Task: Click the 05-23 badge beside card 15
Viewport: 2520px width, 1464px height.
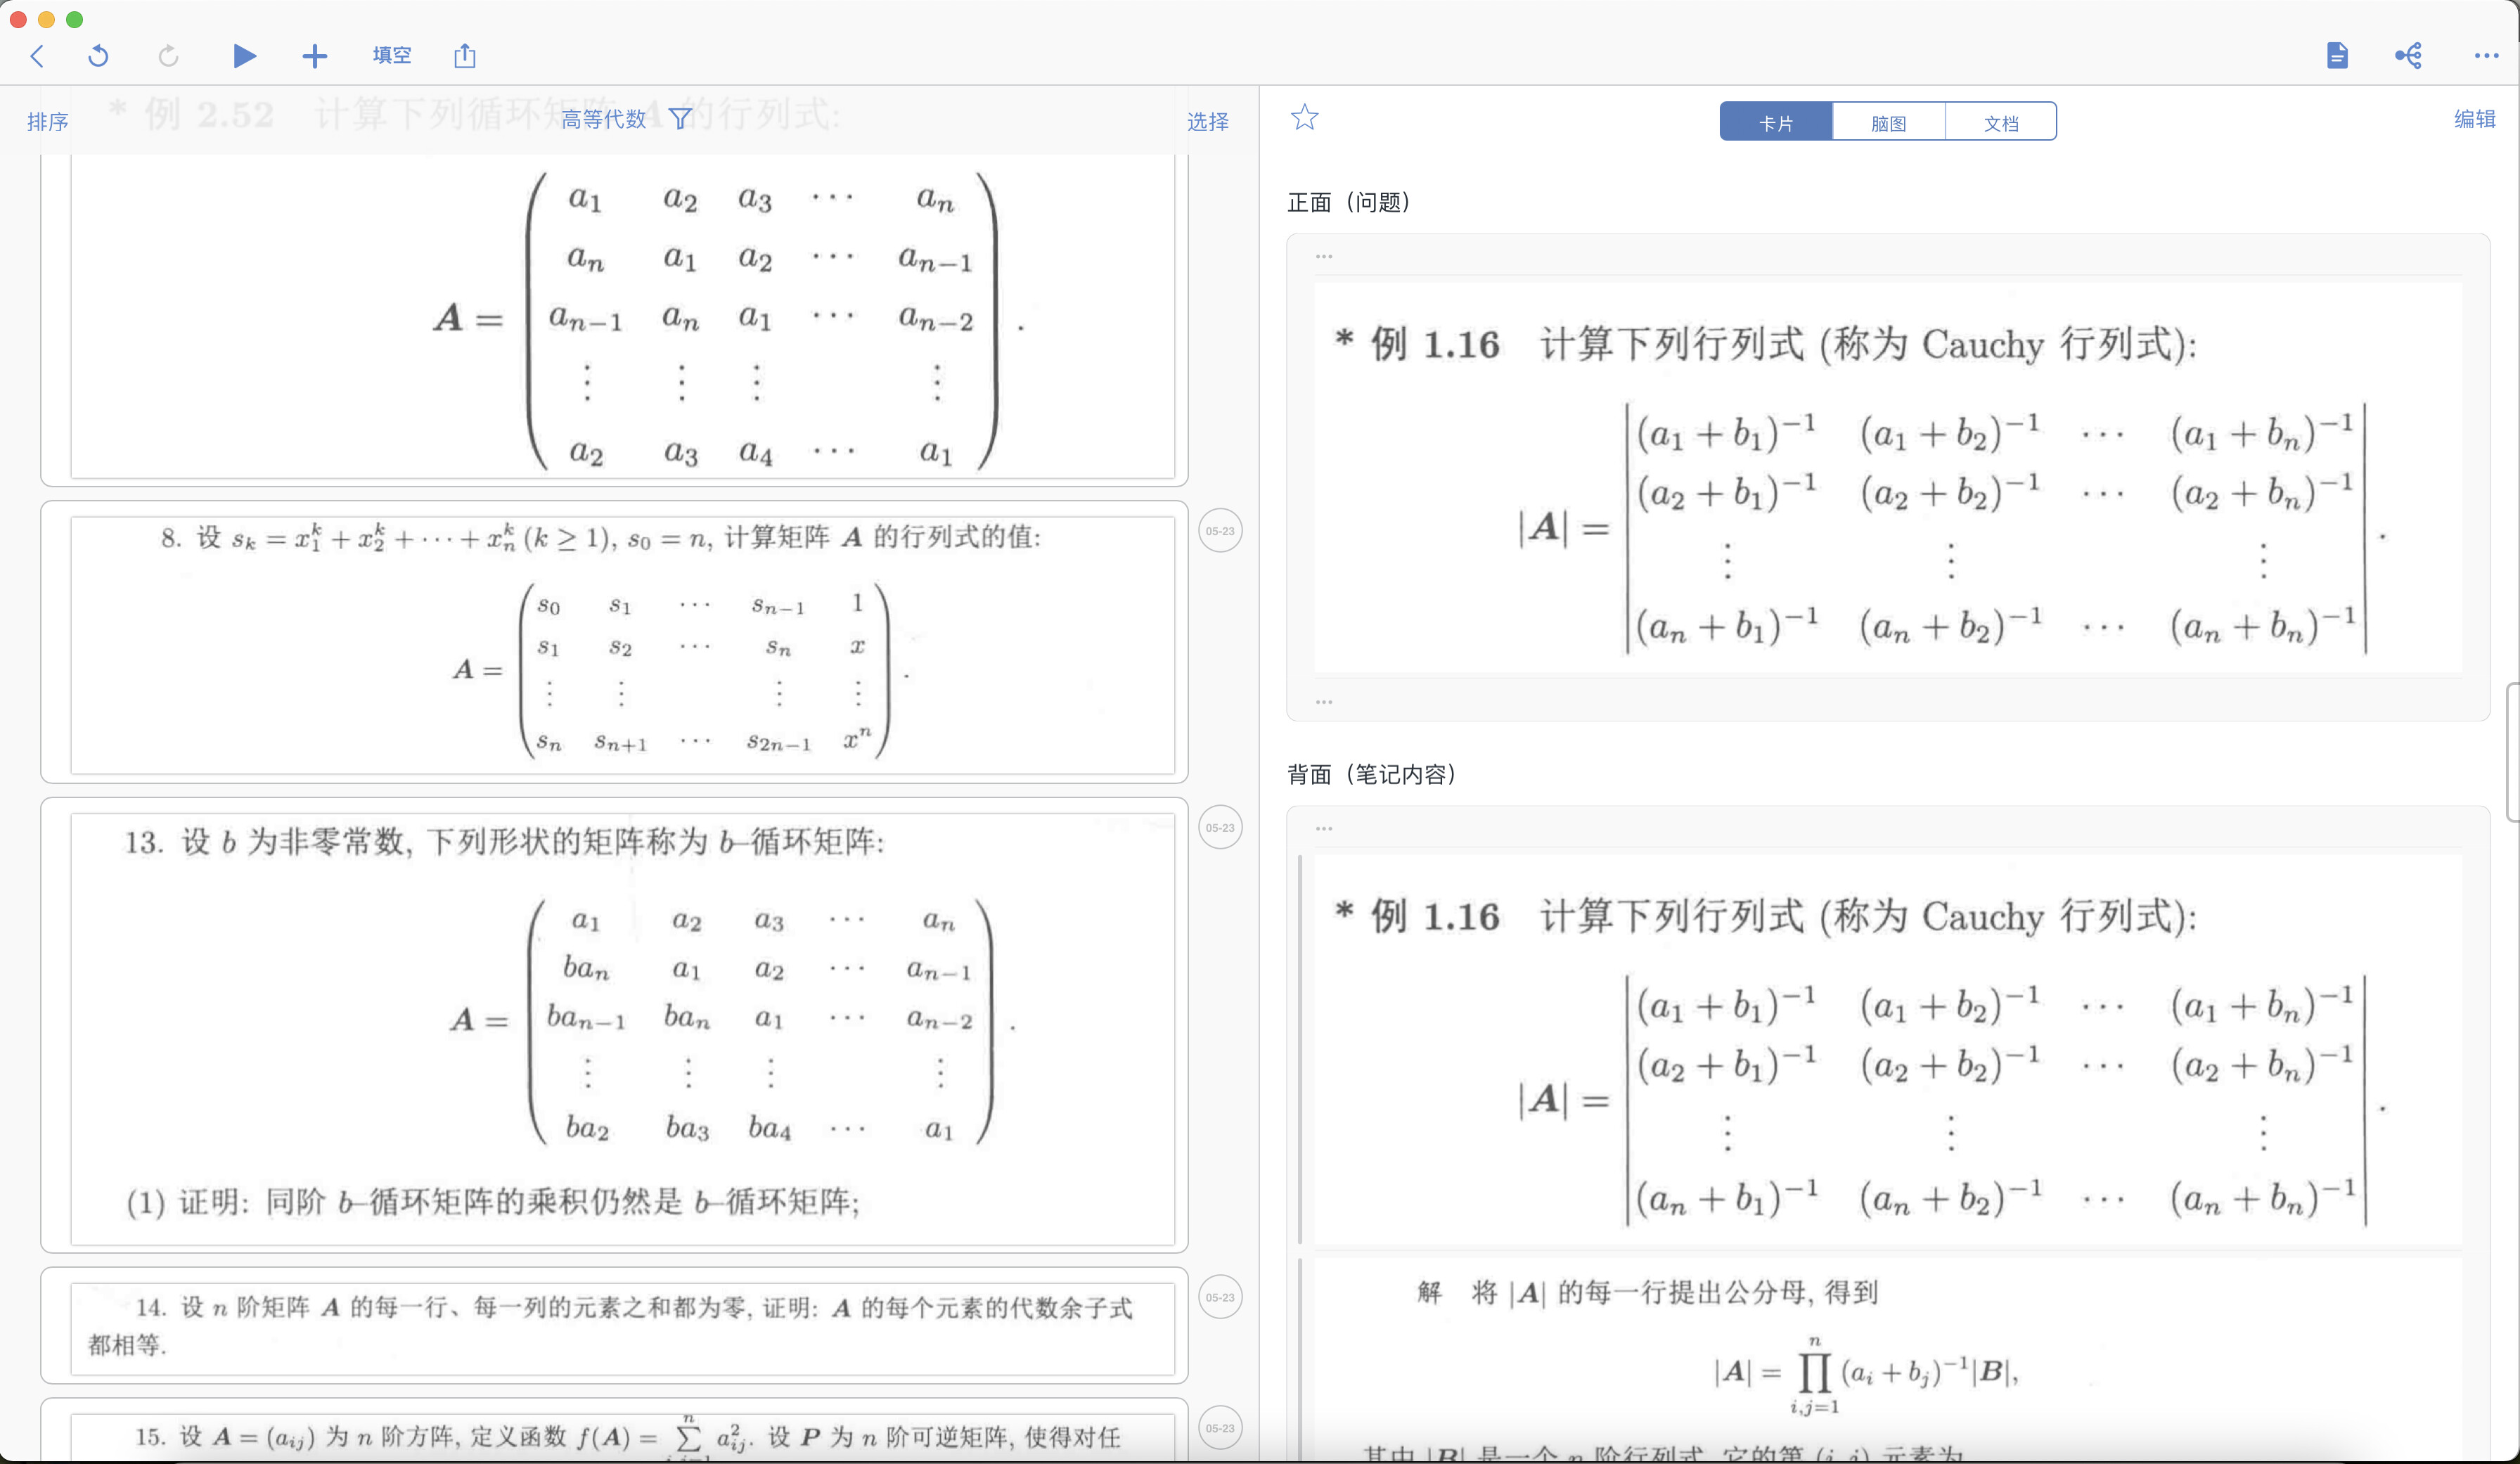Action: tap(1220, 1429)
